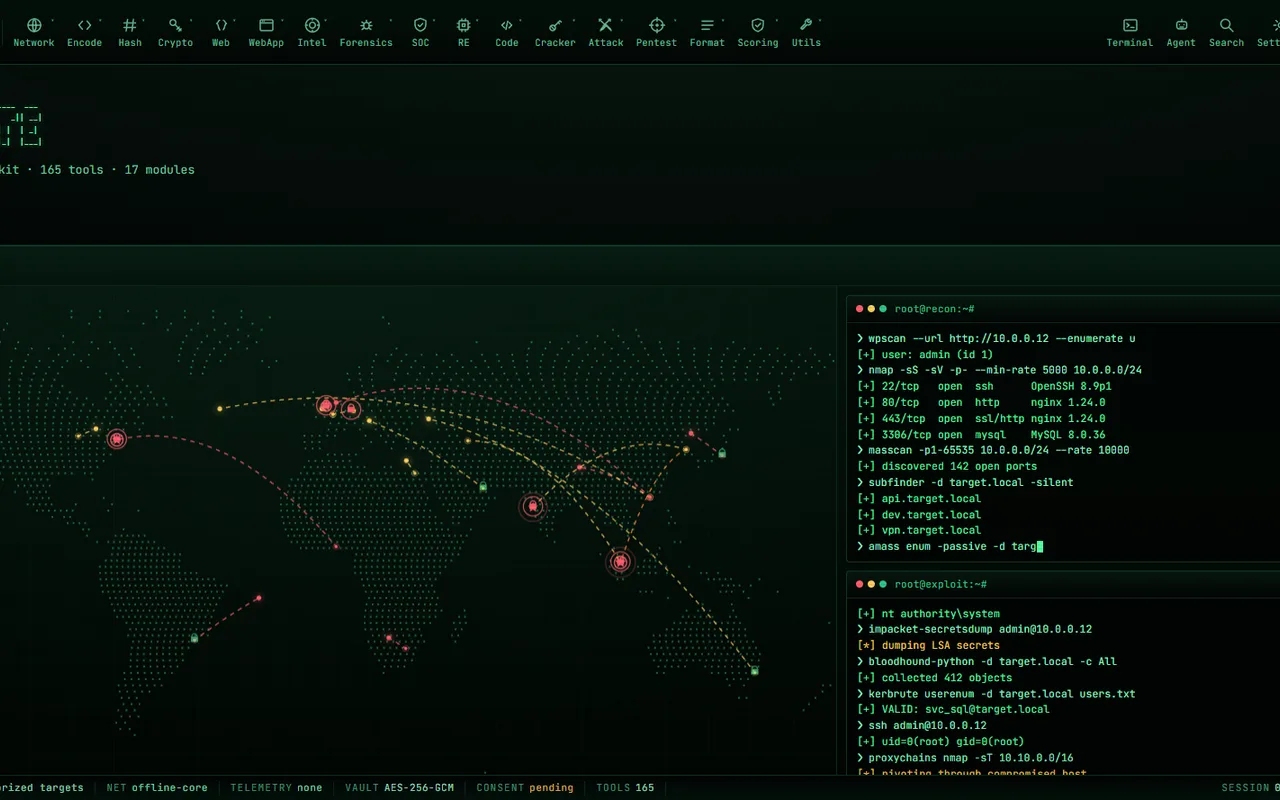Image resolution: width=1280 pixels, height=800 pixels.
Task: Select the Format module
Action: (x=707, y=32)
